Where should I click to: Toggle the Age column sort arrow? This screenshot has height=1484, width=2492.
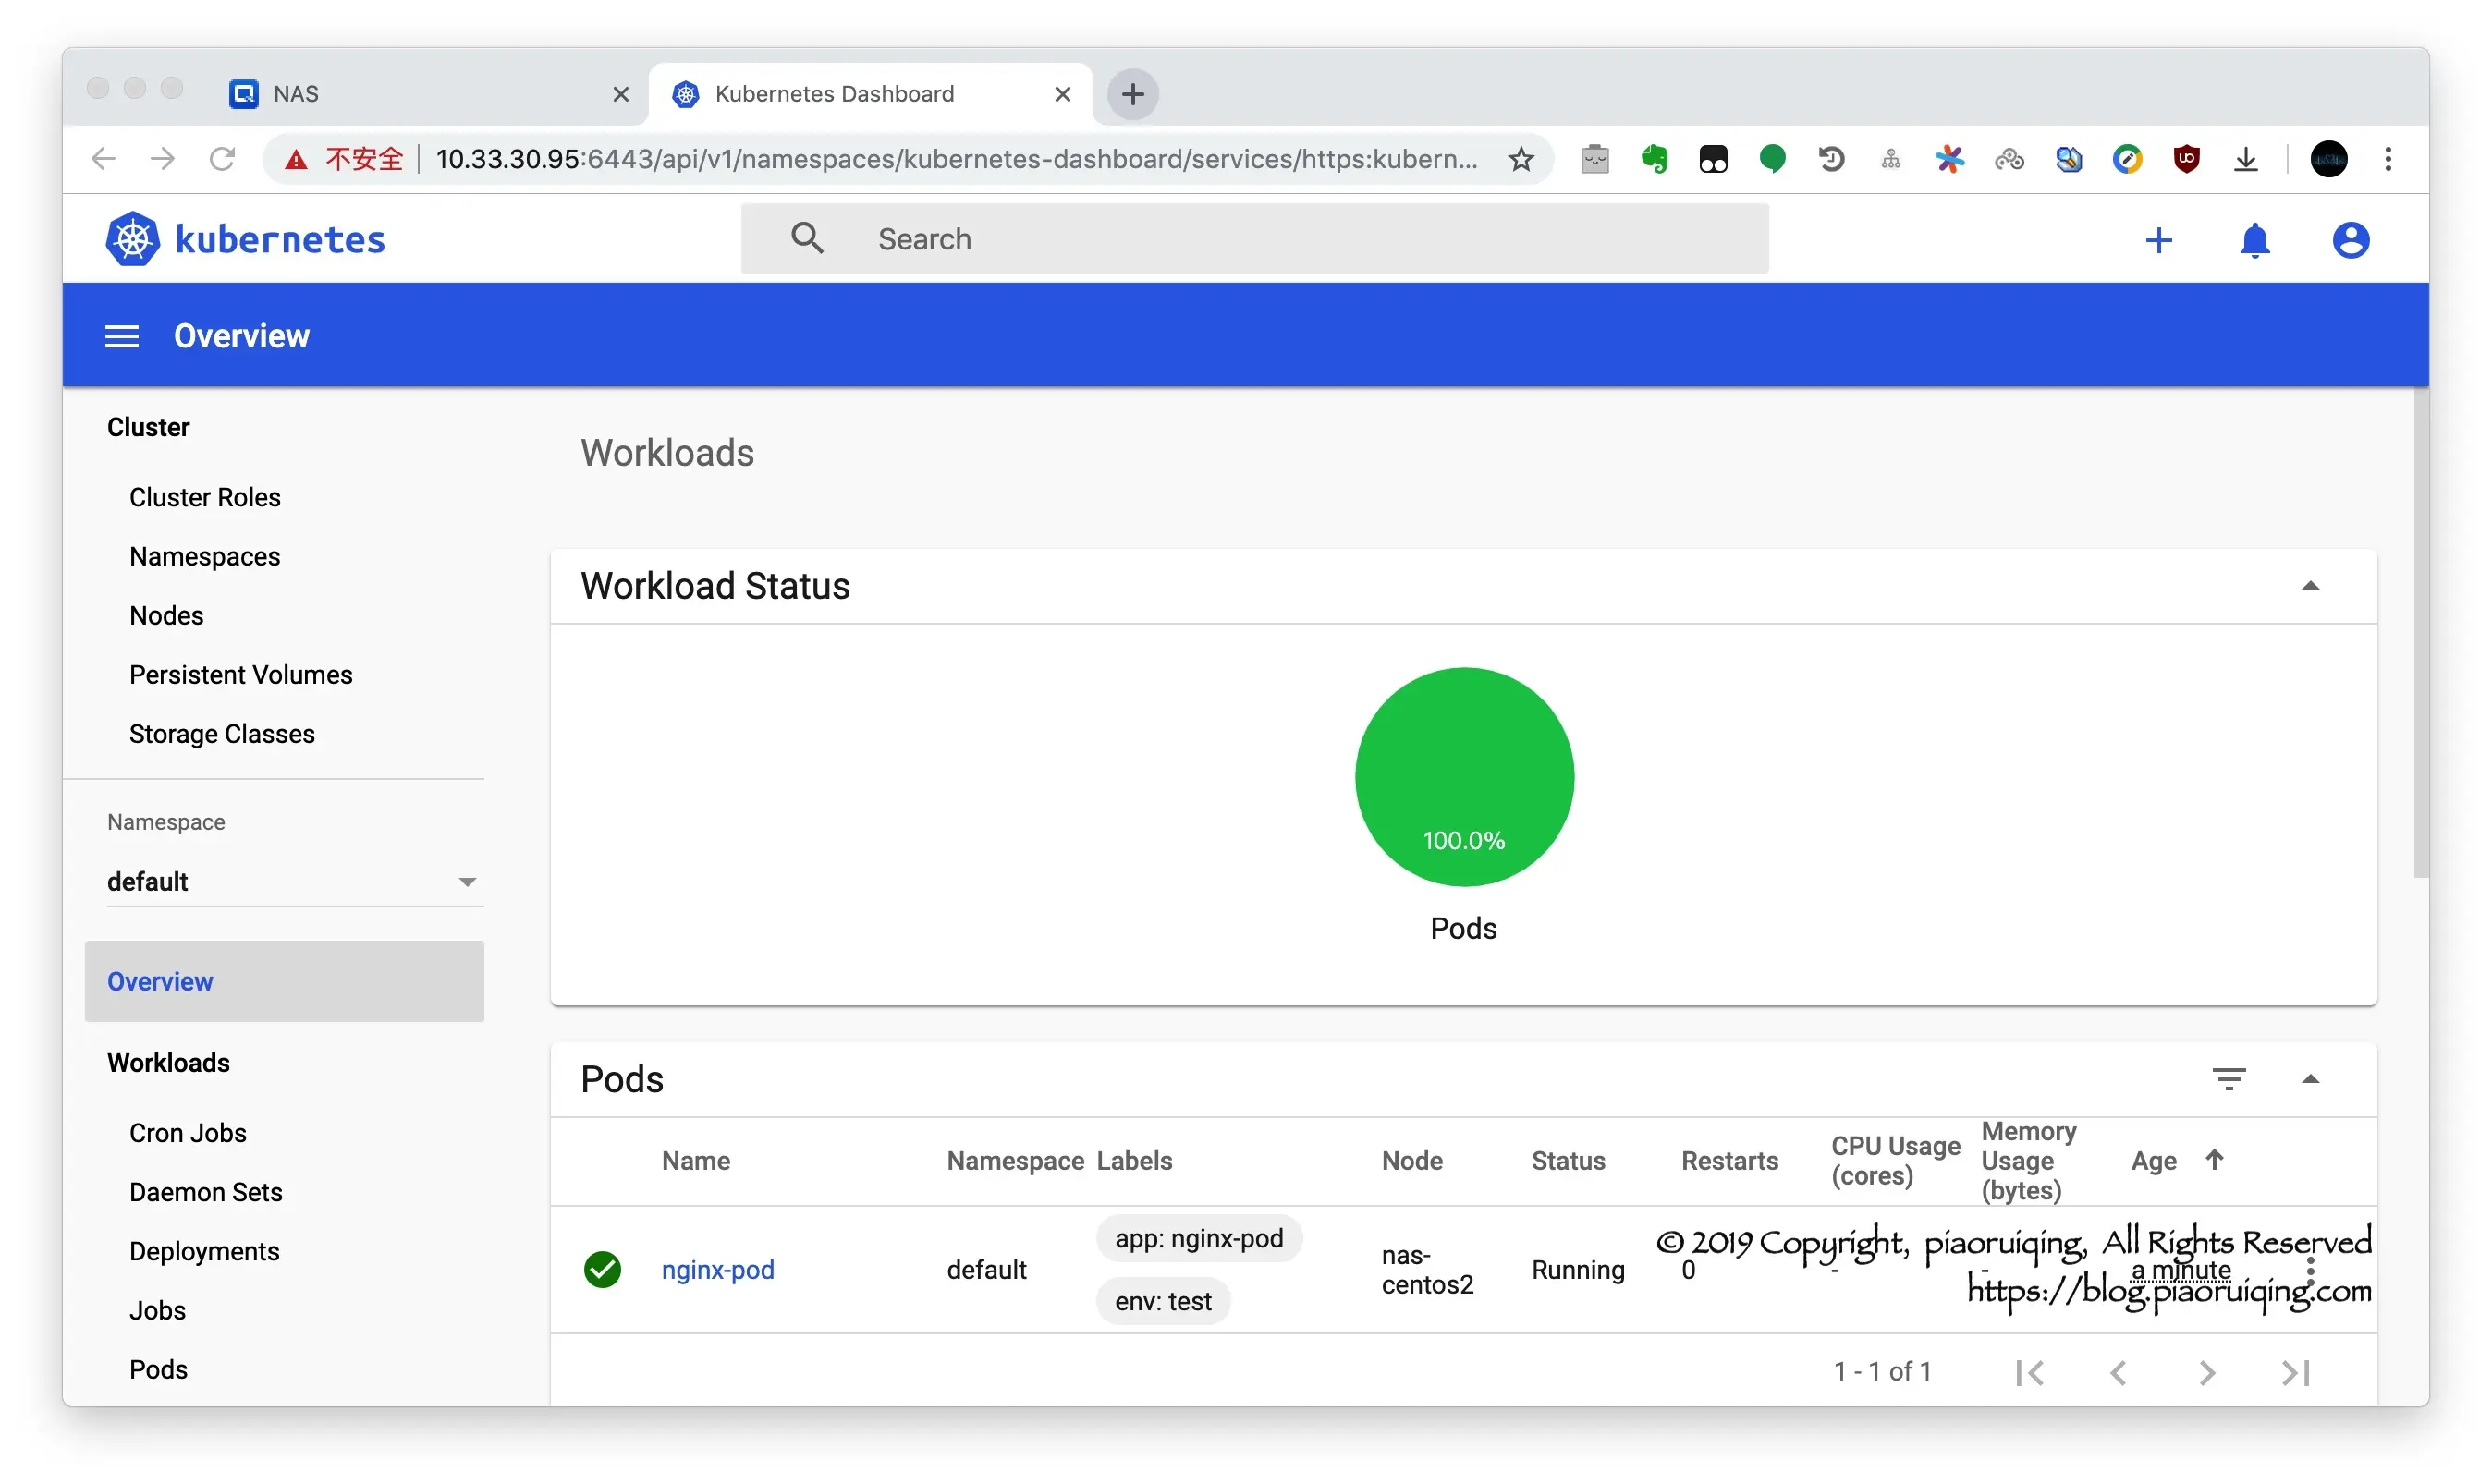pyautogui.click(x=2214, y=1160)
